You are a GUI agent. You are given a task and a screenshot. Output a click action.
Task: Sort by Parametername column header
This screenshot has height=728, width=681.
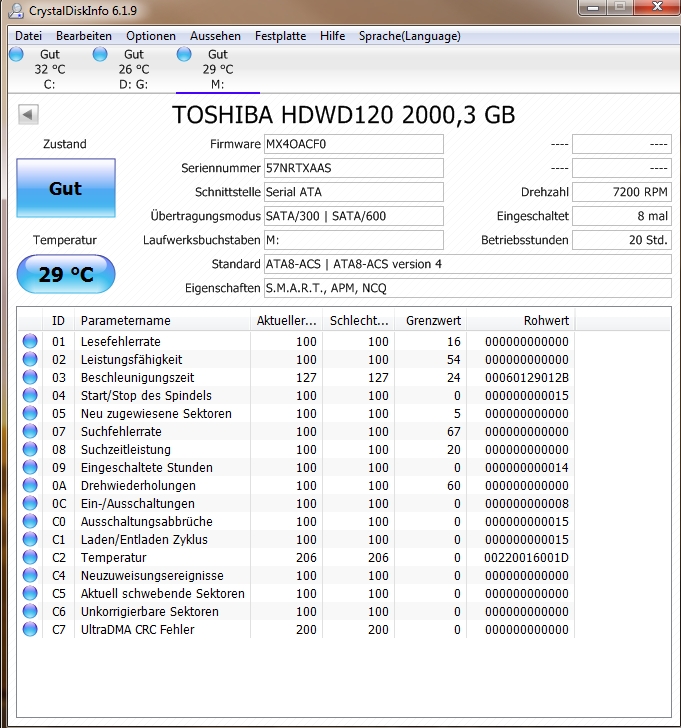[x=162, y=320]
